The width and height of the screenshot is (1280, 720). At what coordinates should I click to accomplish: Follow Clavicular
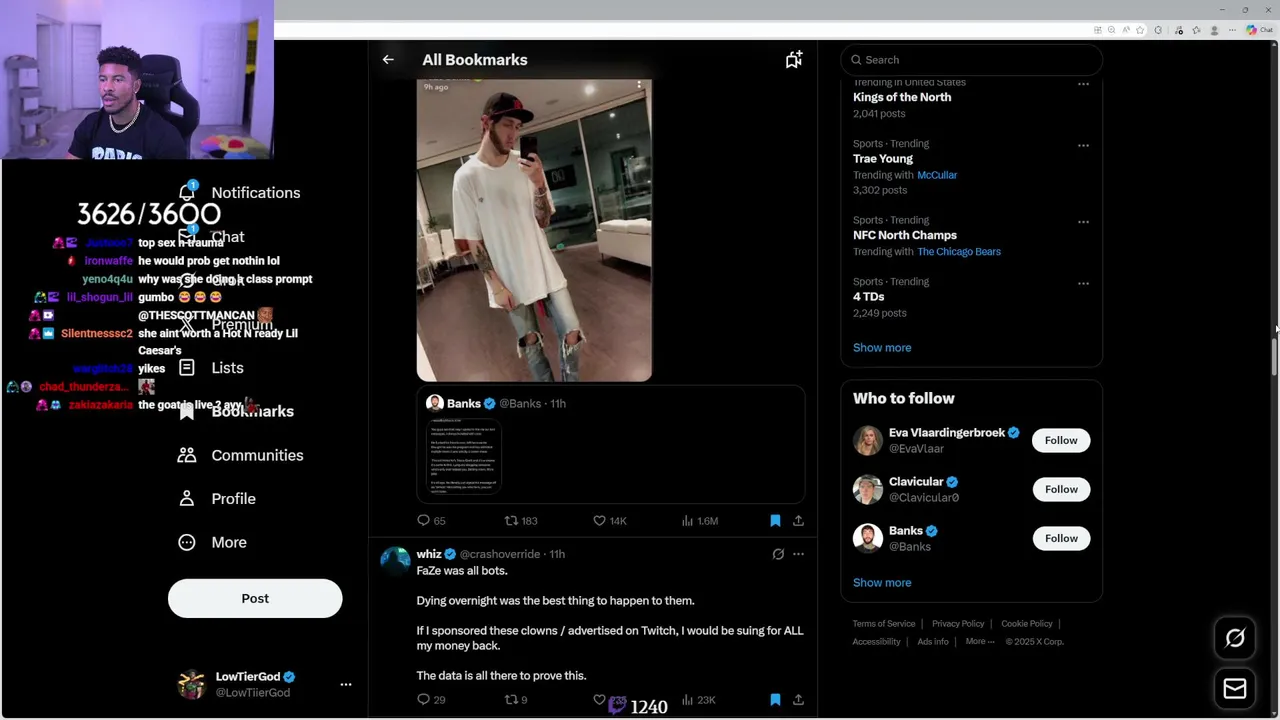coord(1061,490)
